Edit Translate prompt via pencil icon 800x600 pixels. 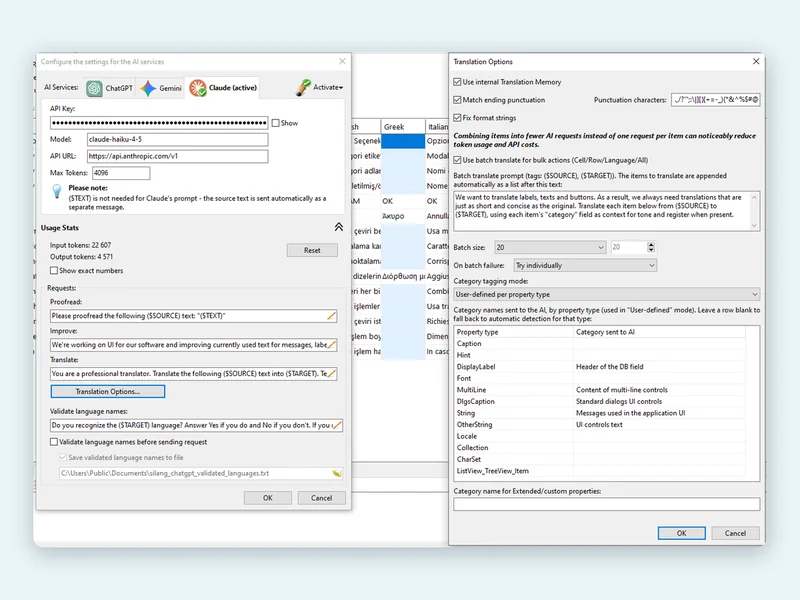(332, 374)
